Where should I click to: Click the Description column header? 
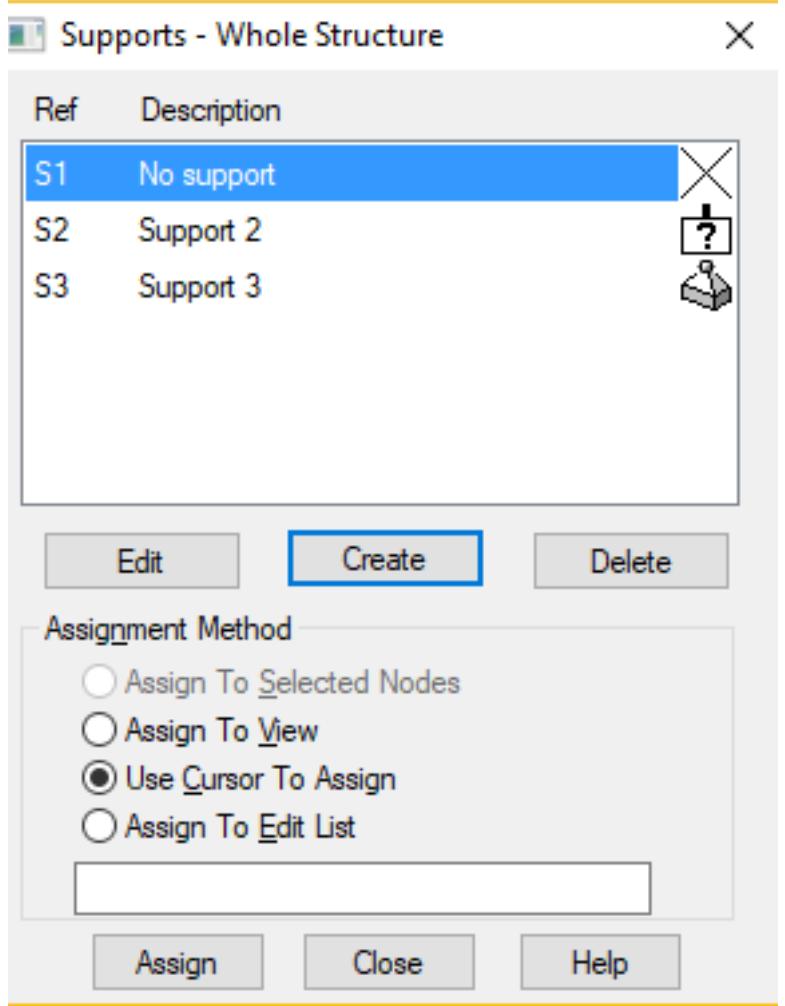211,109
